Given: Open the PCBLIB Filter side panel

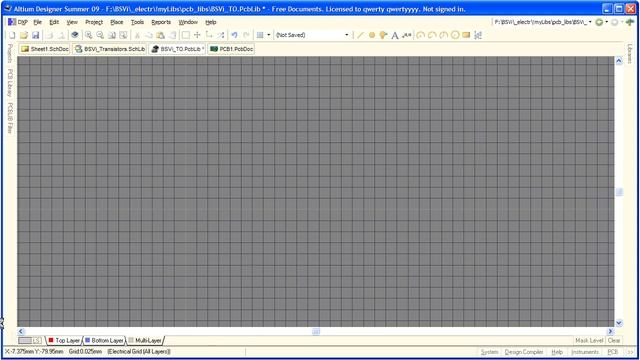Looking at the screenshot, I should (10, 118).
